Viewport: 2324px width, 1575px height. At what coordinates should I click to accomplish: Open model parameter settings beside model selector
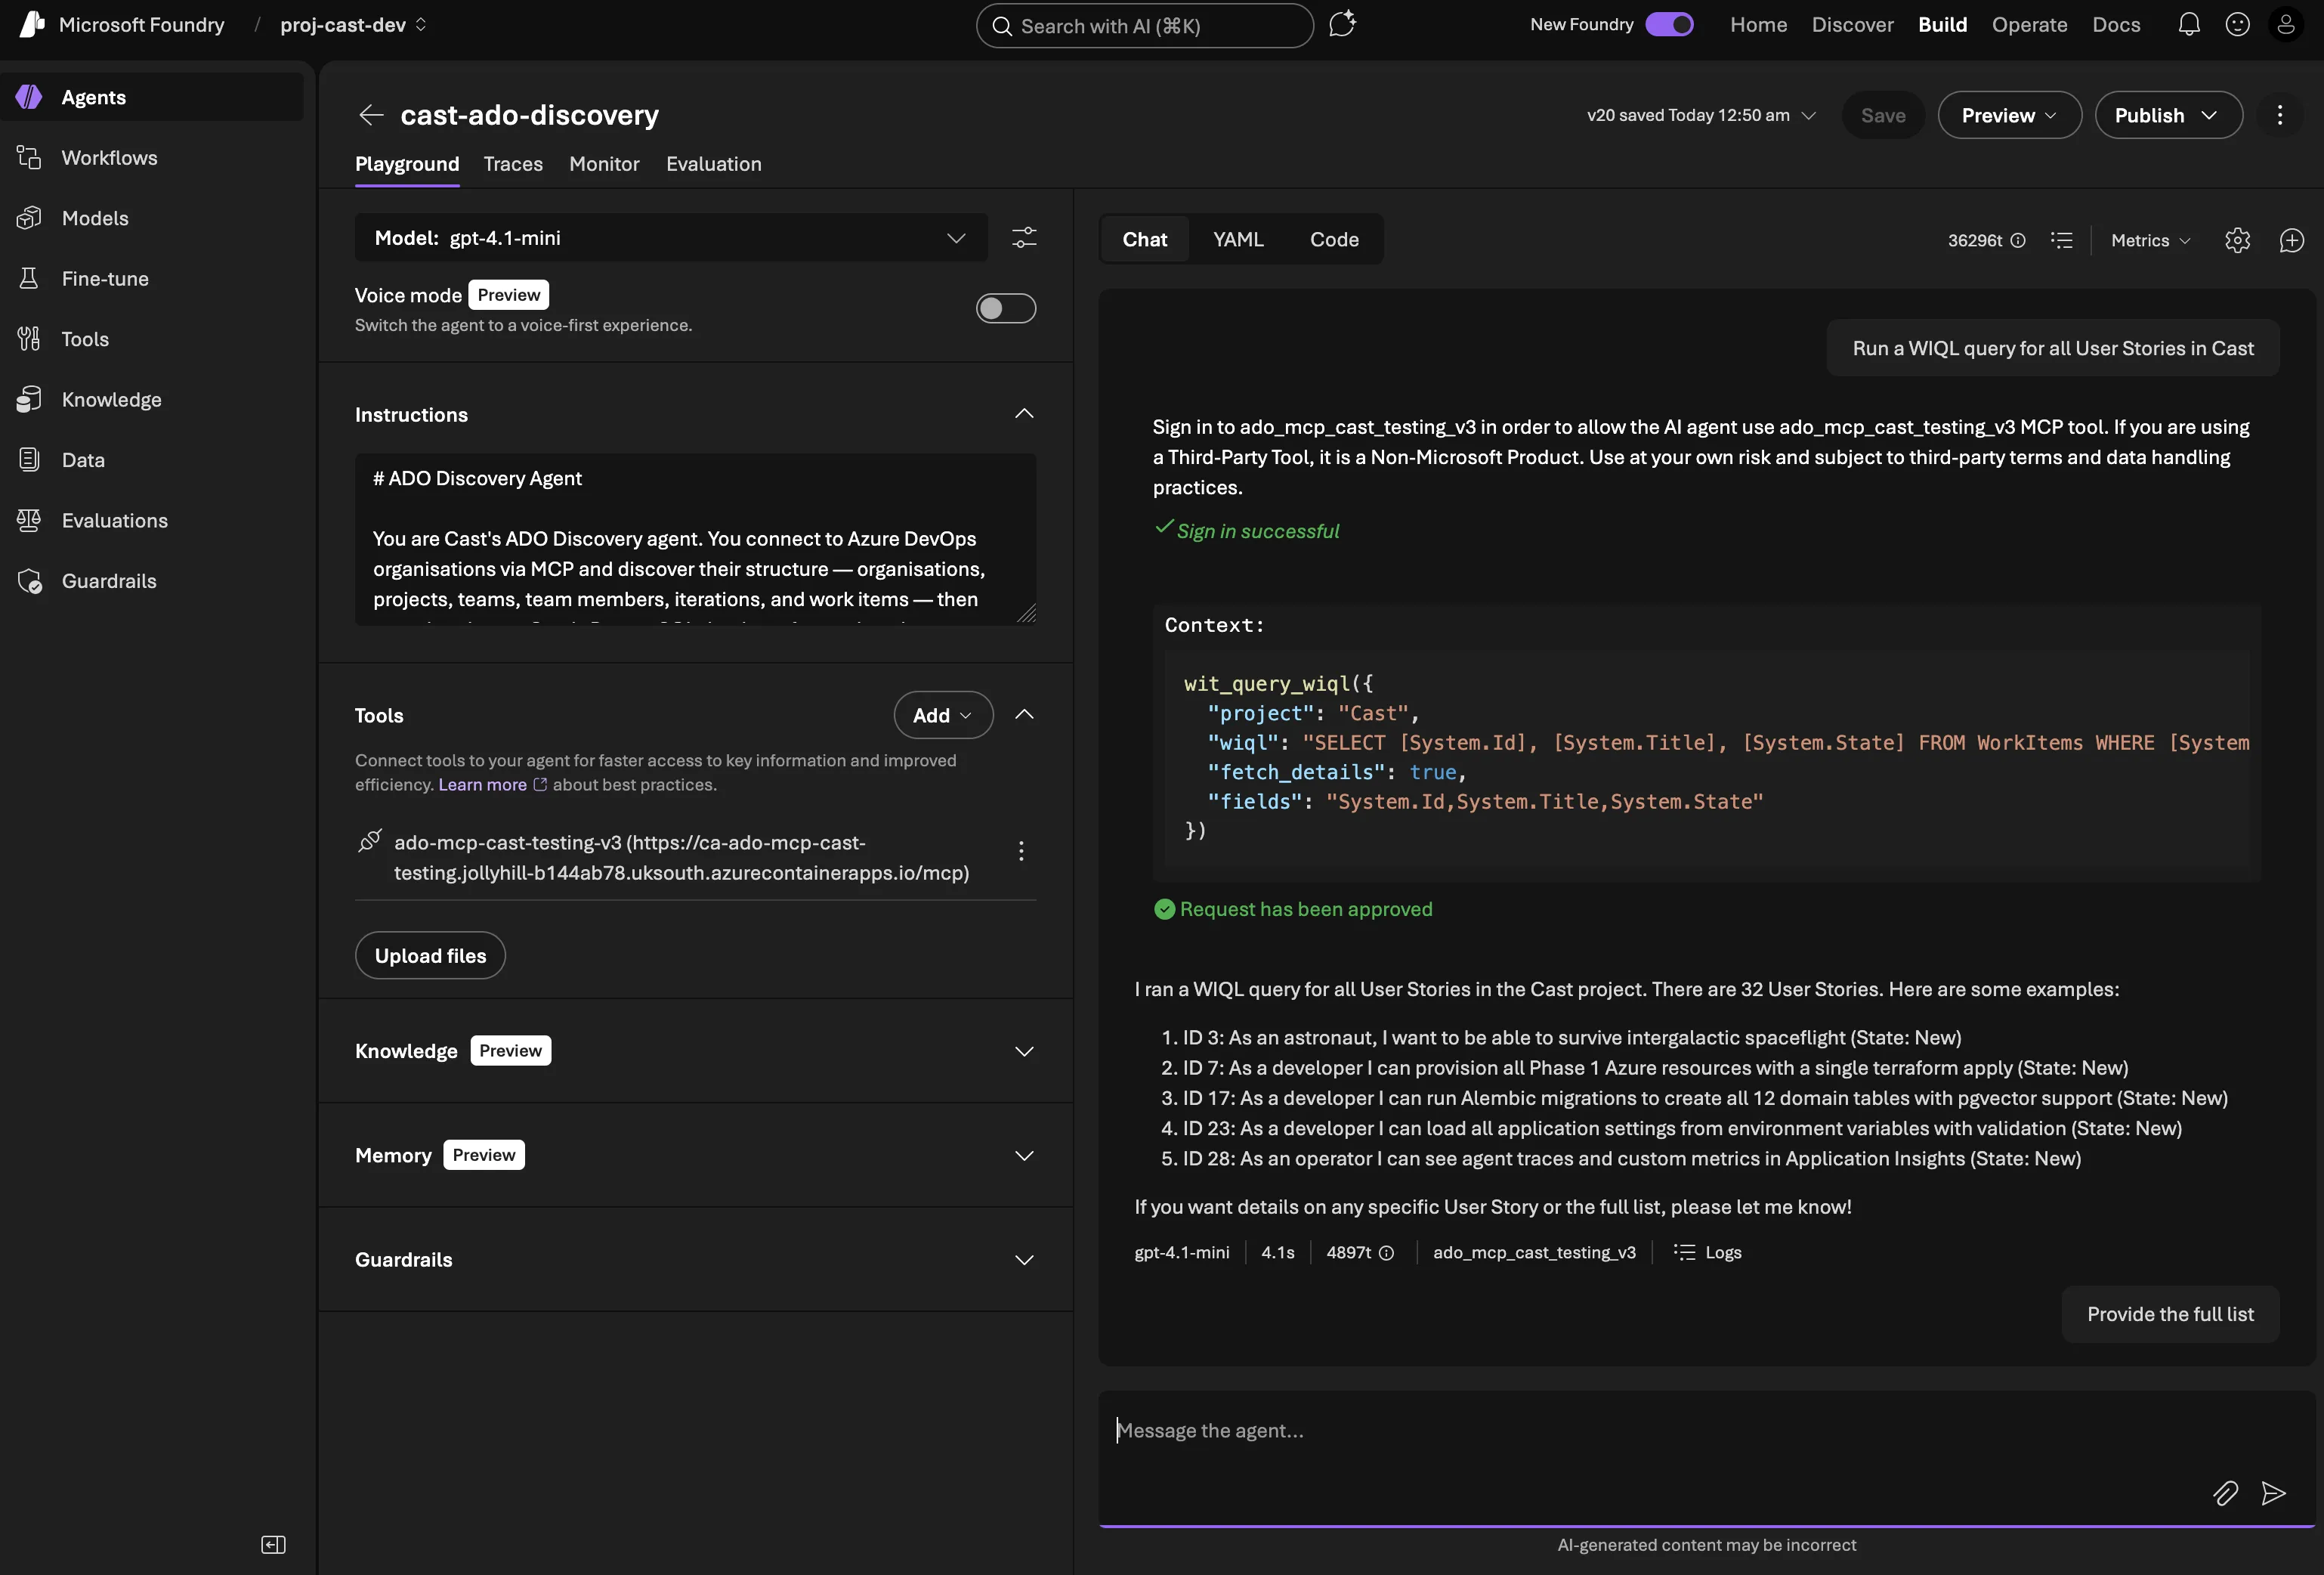coord(1024,237)
